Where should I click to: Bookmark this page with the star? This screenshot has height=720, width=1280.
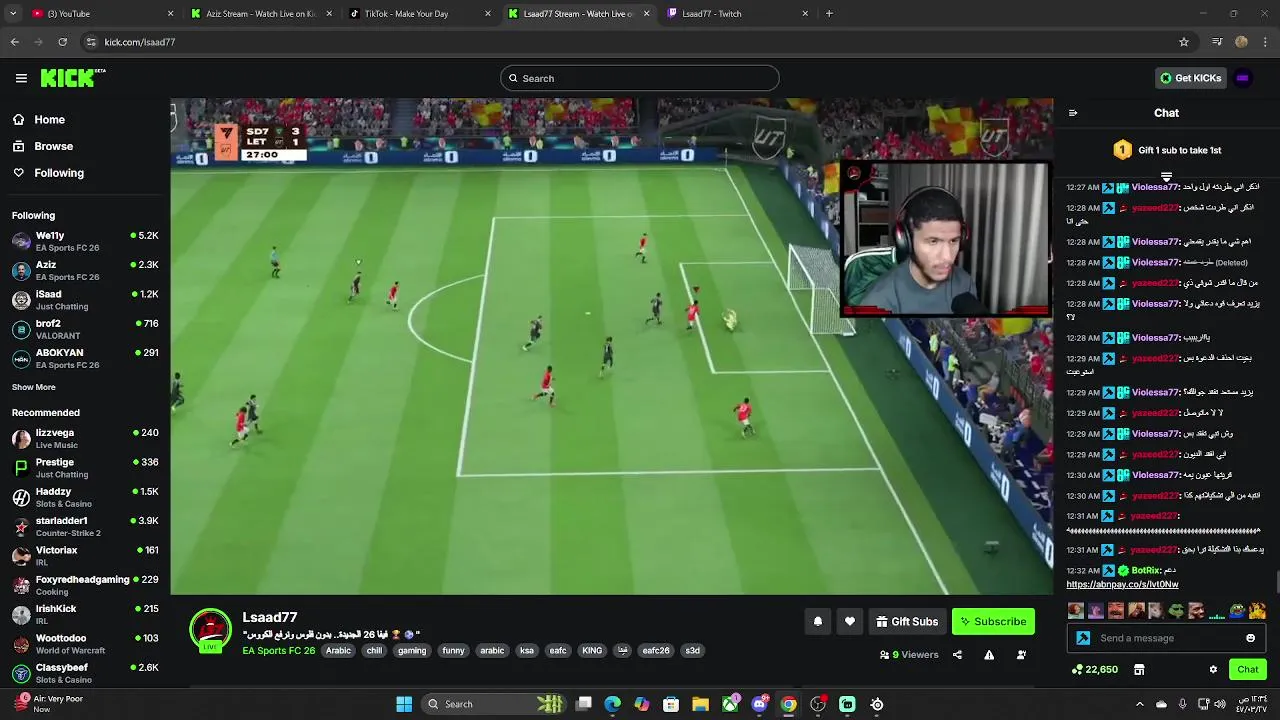coord(1184,42)
